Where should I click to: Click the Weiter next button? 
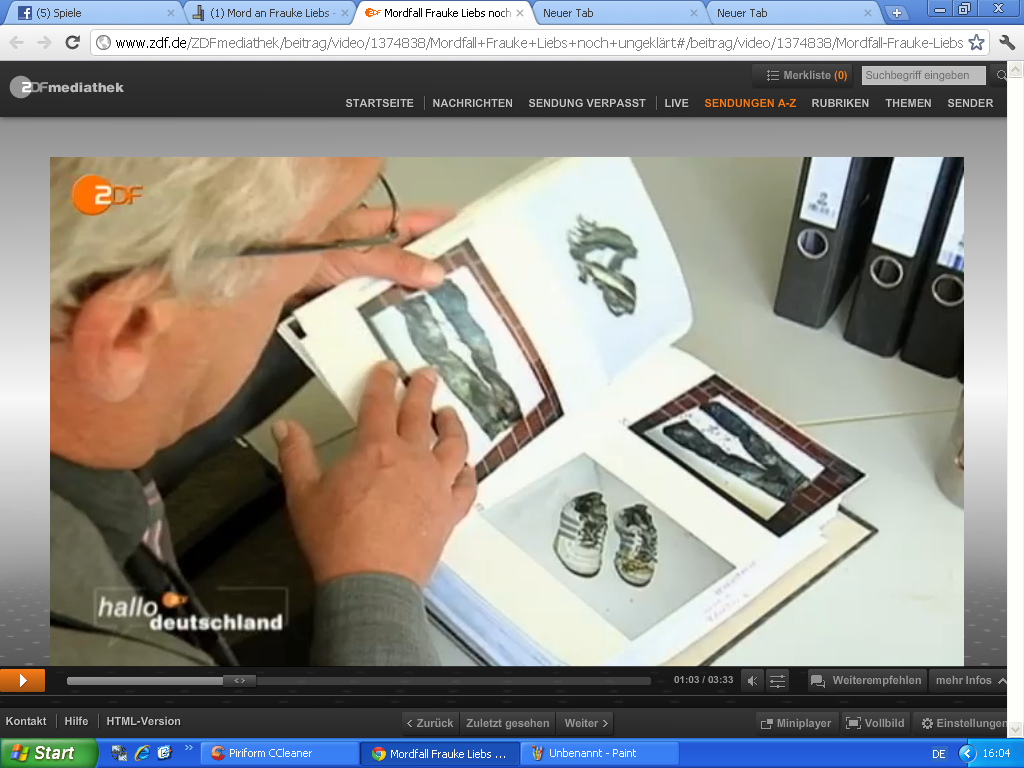(586, 723)
